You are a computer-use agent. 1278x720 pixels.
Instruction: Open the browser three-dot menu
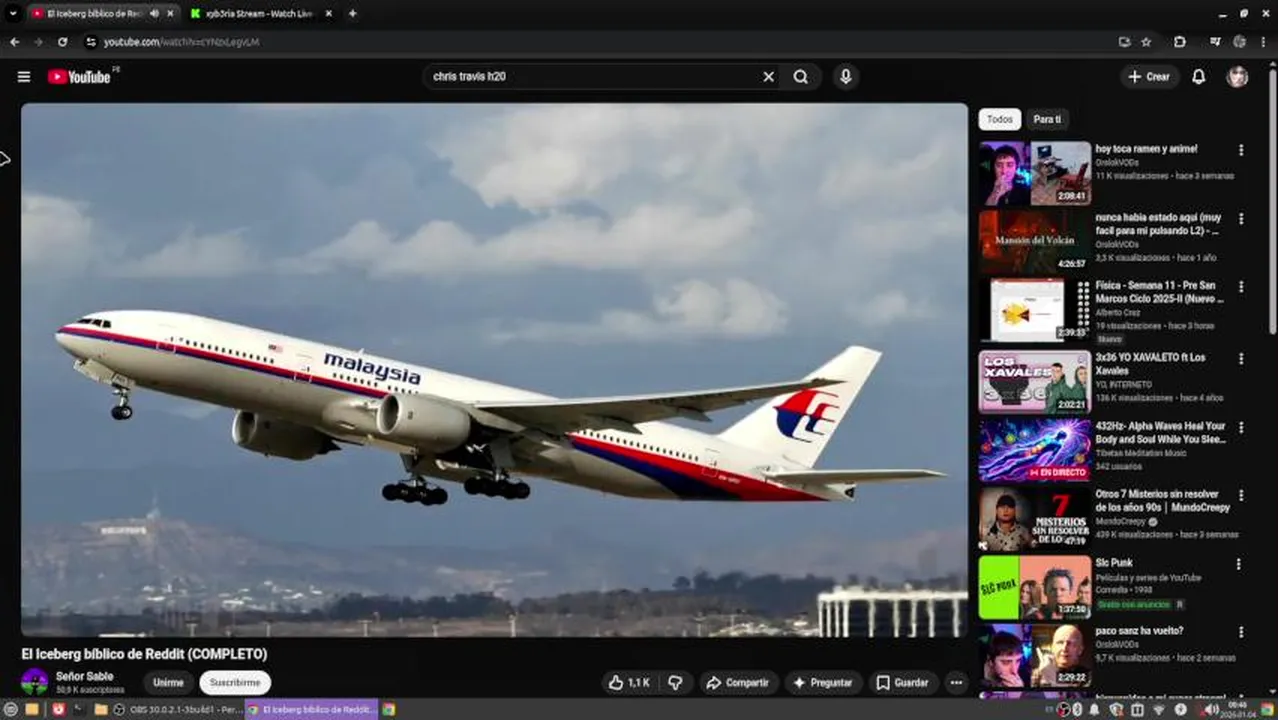(1265, 42)
